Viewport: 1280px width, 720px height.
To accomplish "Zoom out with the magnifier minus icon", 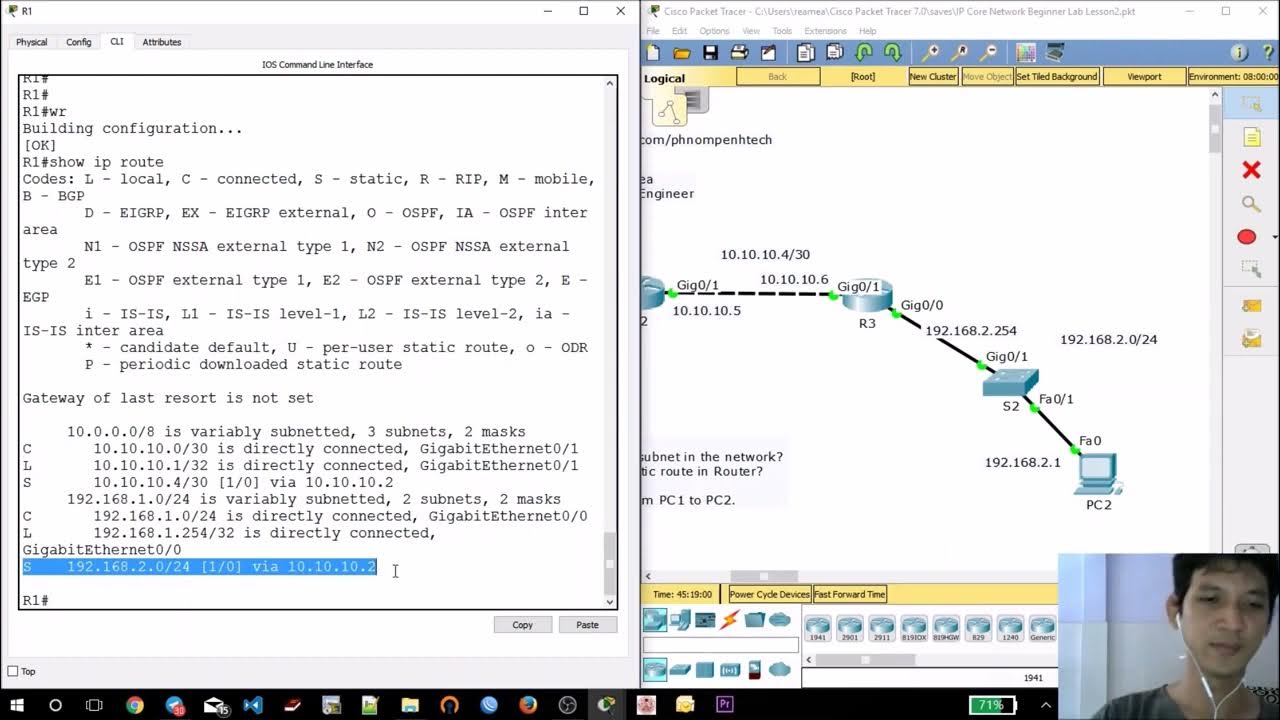I will point(988,52).
